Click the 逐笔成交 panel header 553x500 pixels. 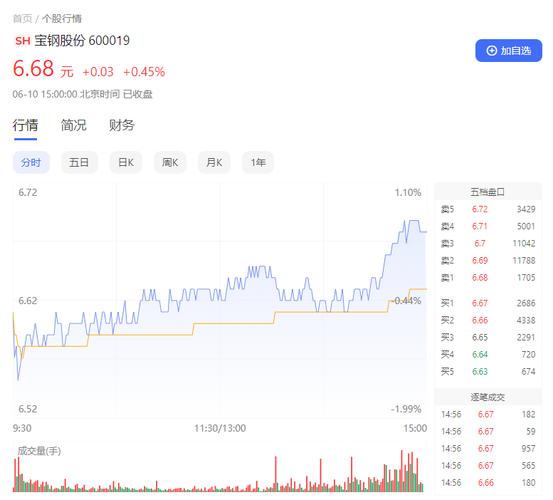tap(487, 397)
